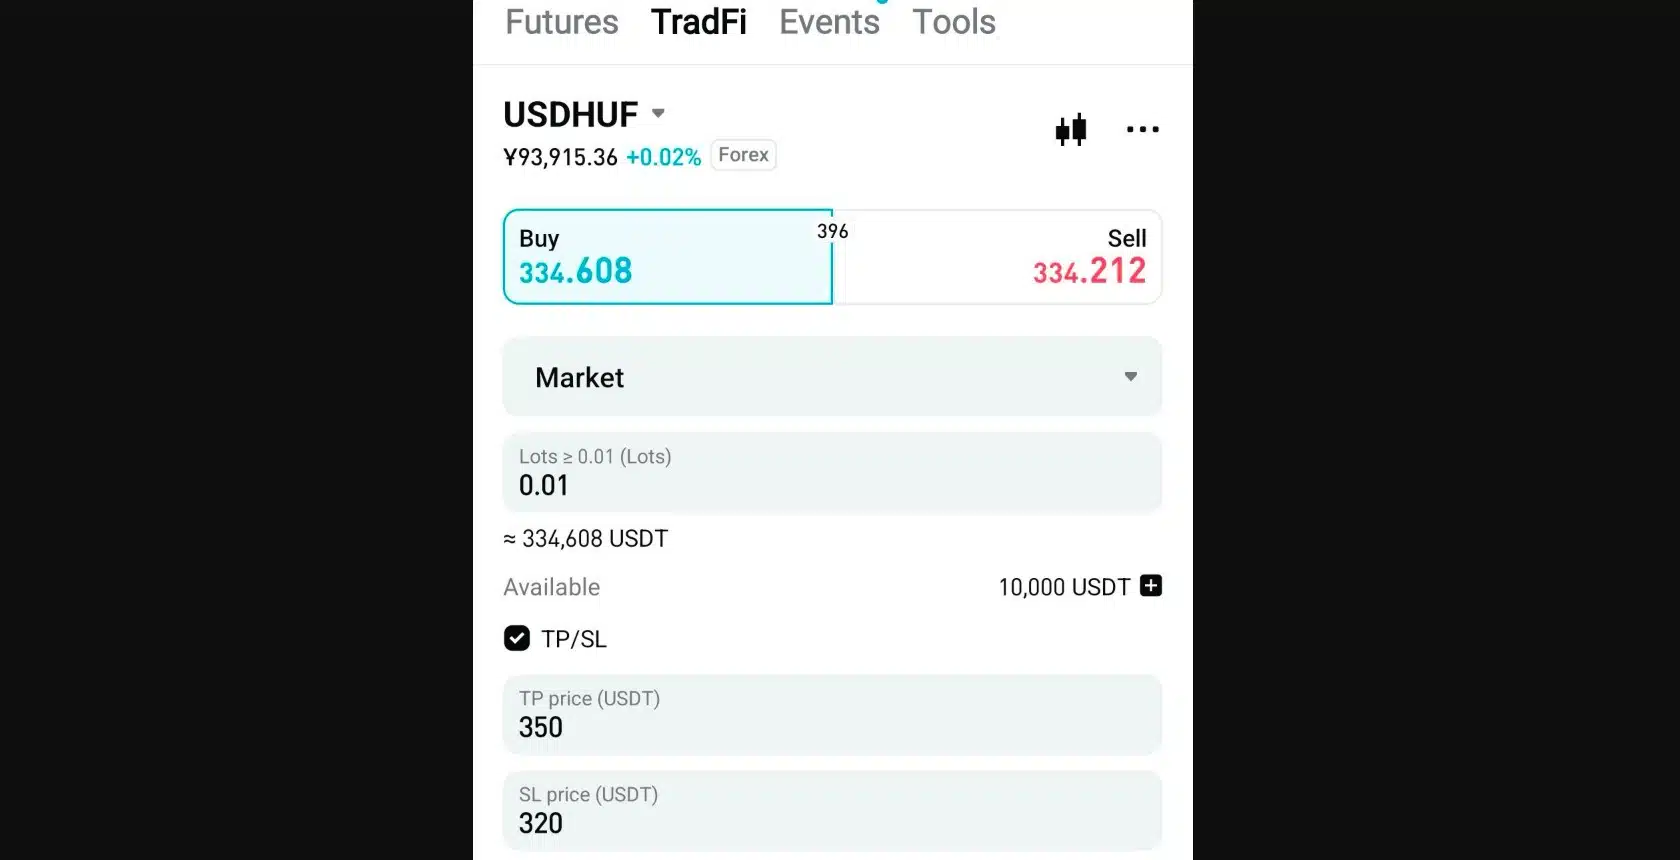Open the candlestick chart view
Screen dimensions: 1680x860
coord(1071,129)
